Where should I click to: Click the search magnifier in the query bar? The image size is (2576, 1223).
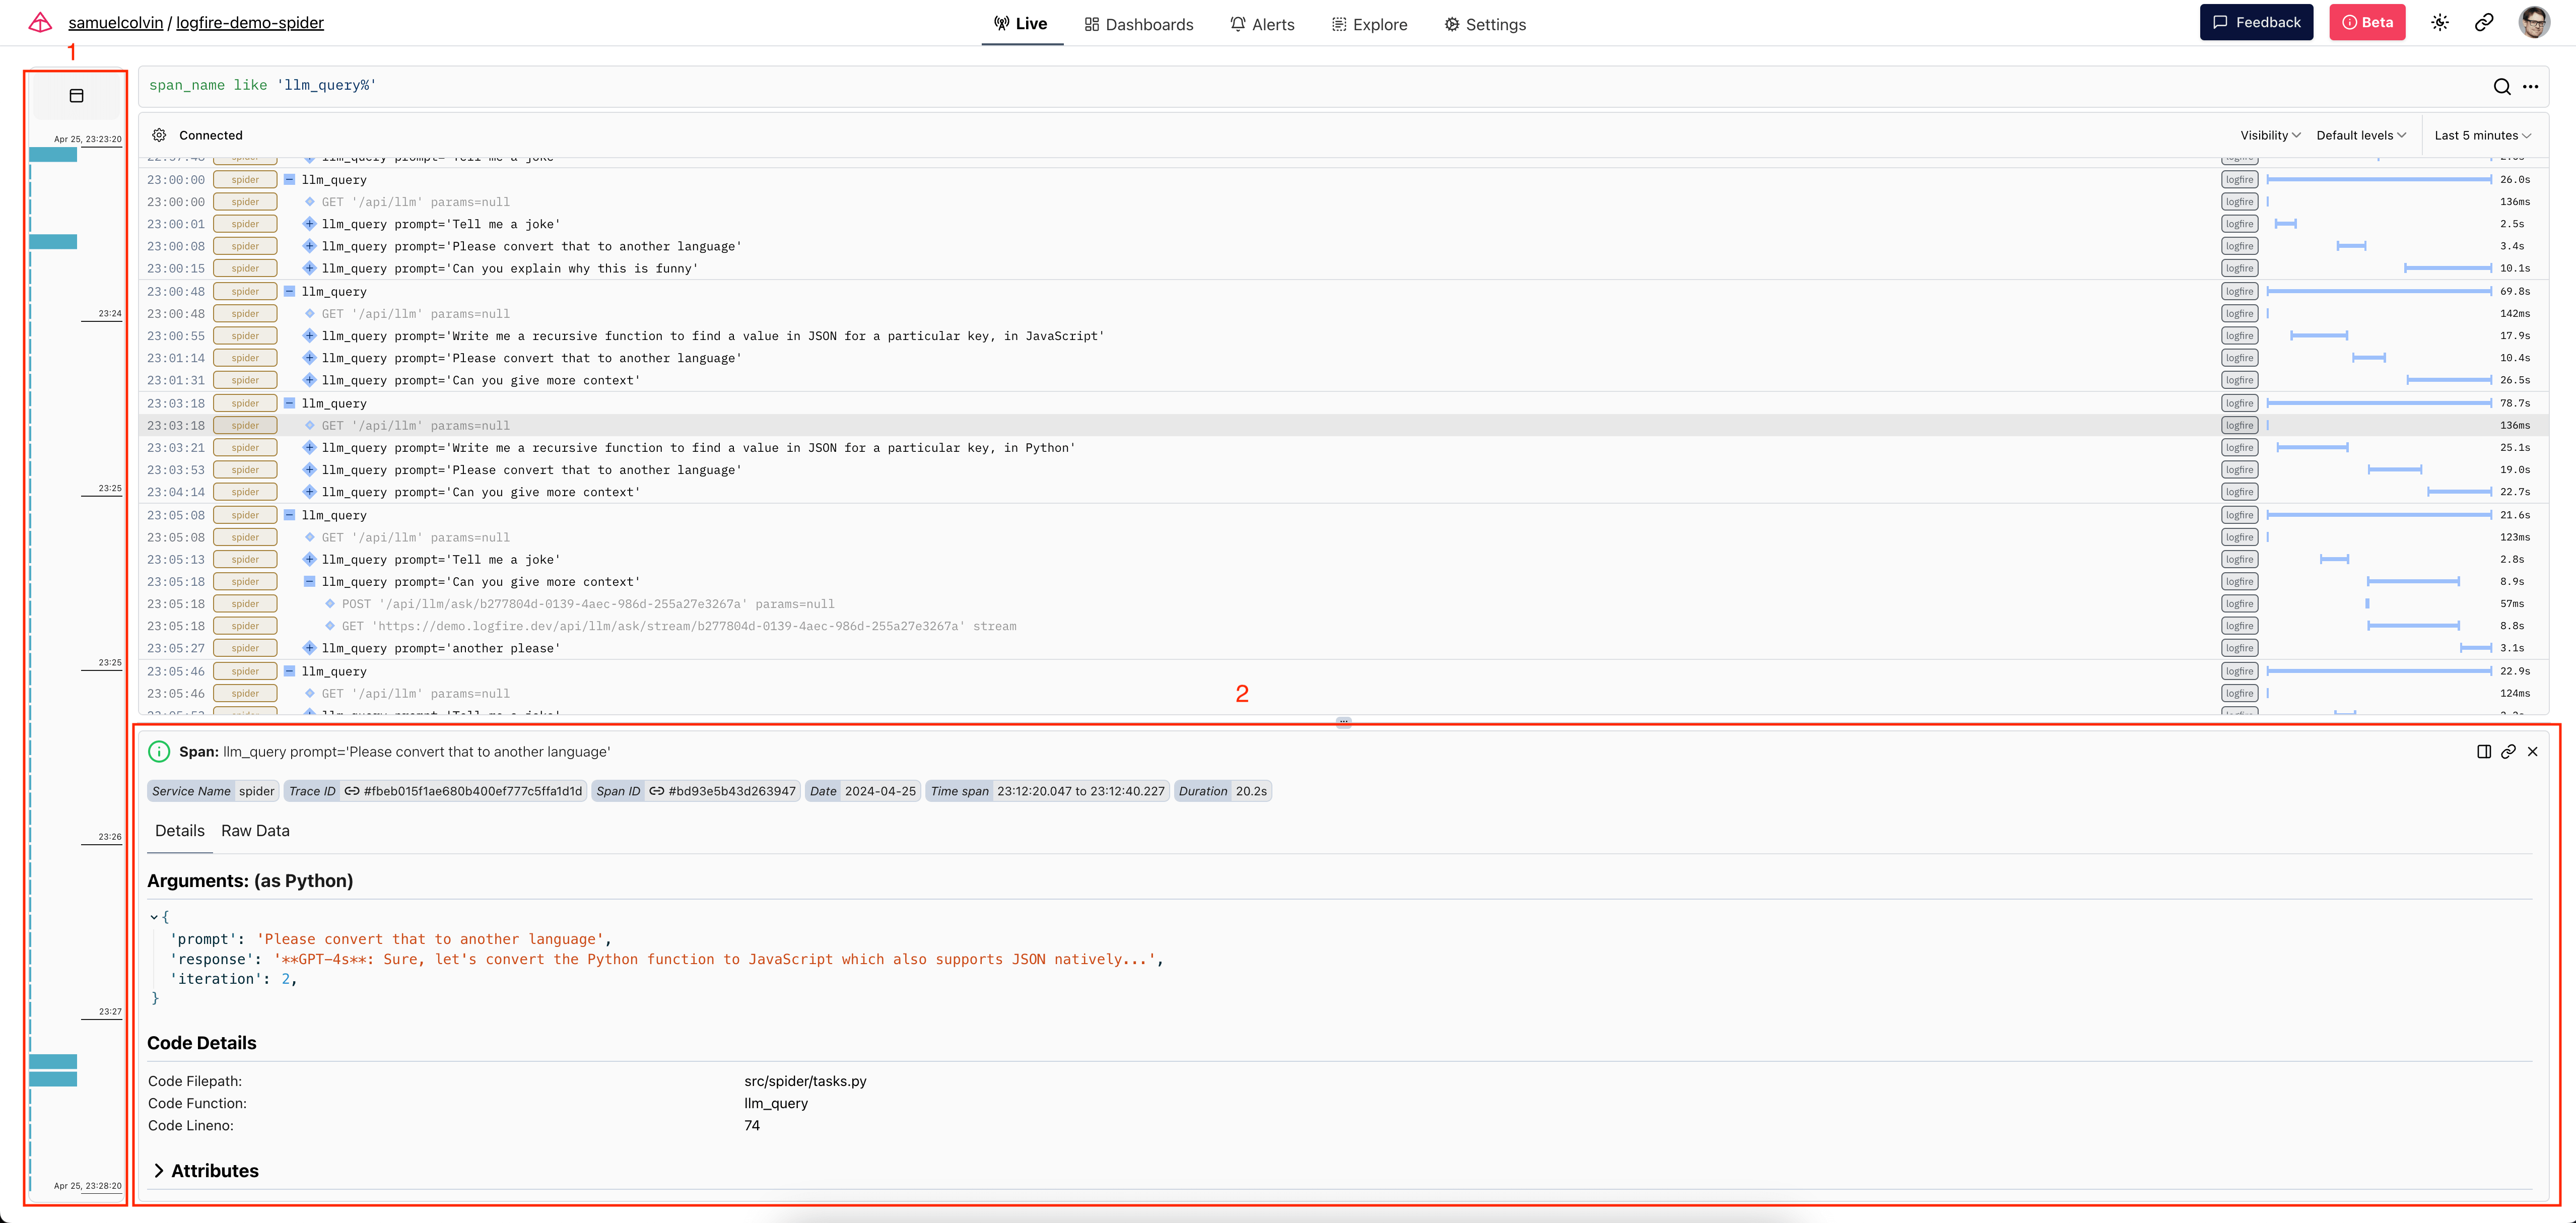tap(2502, 87)
